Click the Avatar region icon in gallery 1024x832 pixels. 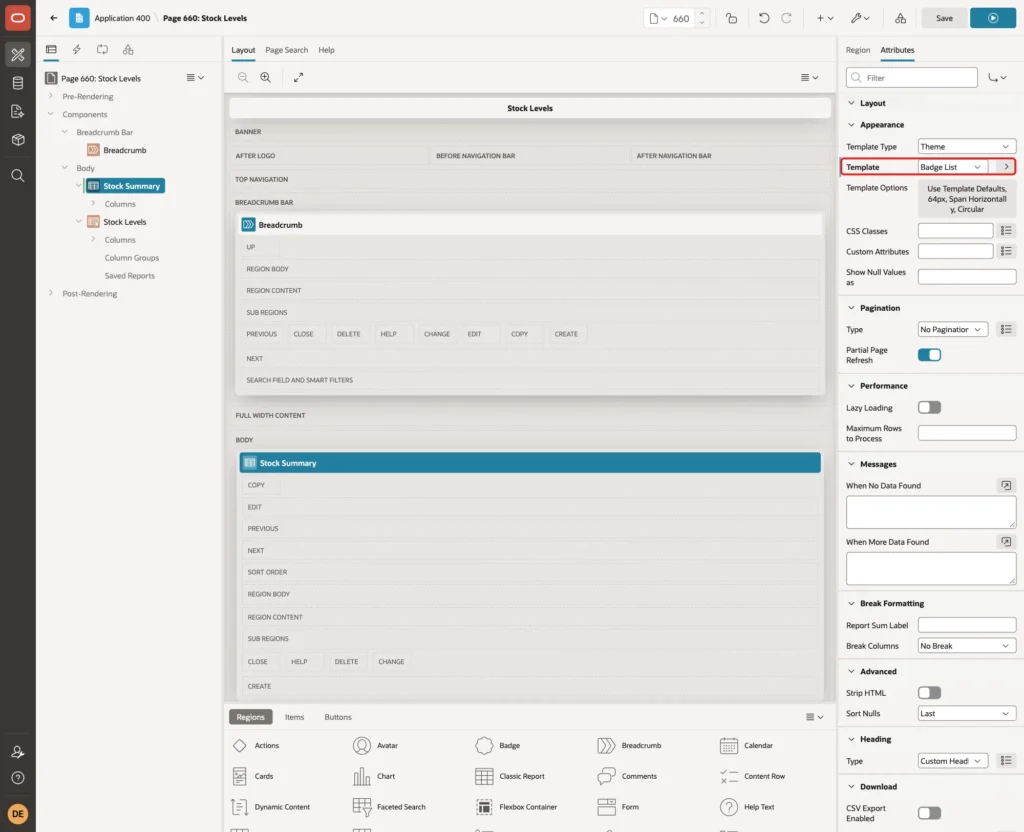pyautogui.click(x=362, y=745)
